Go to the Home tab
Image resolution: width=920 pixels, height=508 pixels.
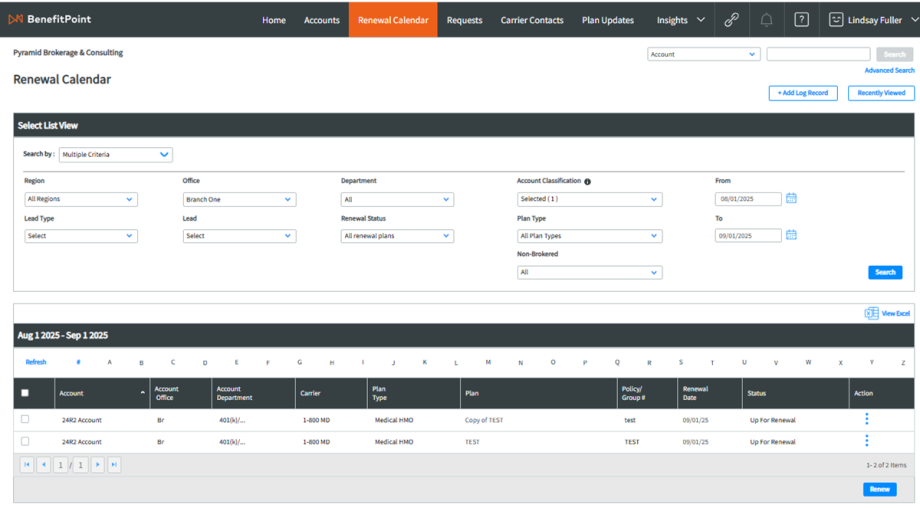point(274,20)
